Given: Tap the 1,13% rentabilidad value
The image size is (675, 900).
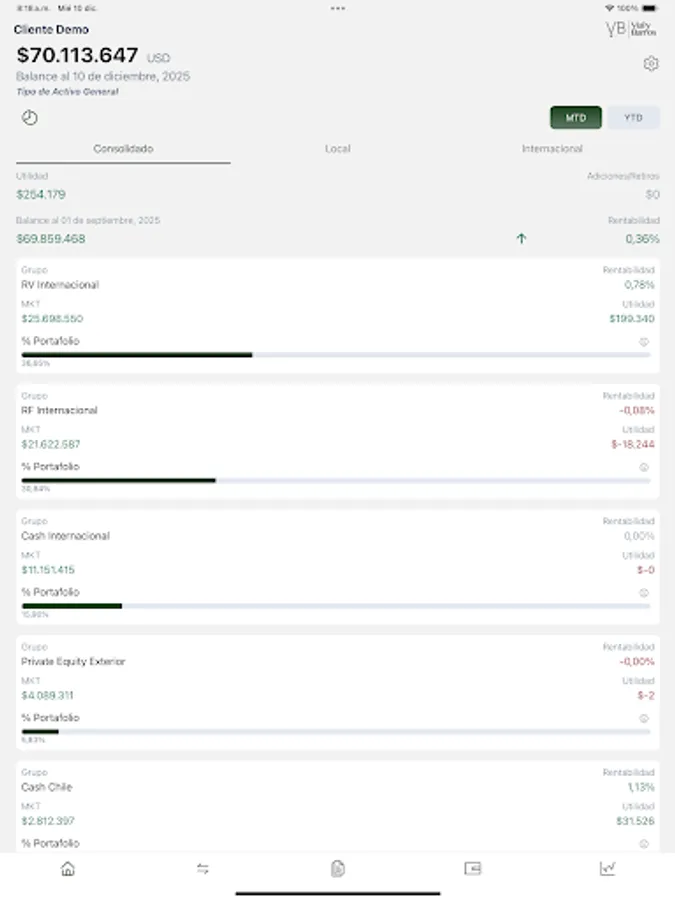Looking at the screenshot, I should (x=641, y=788).
